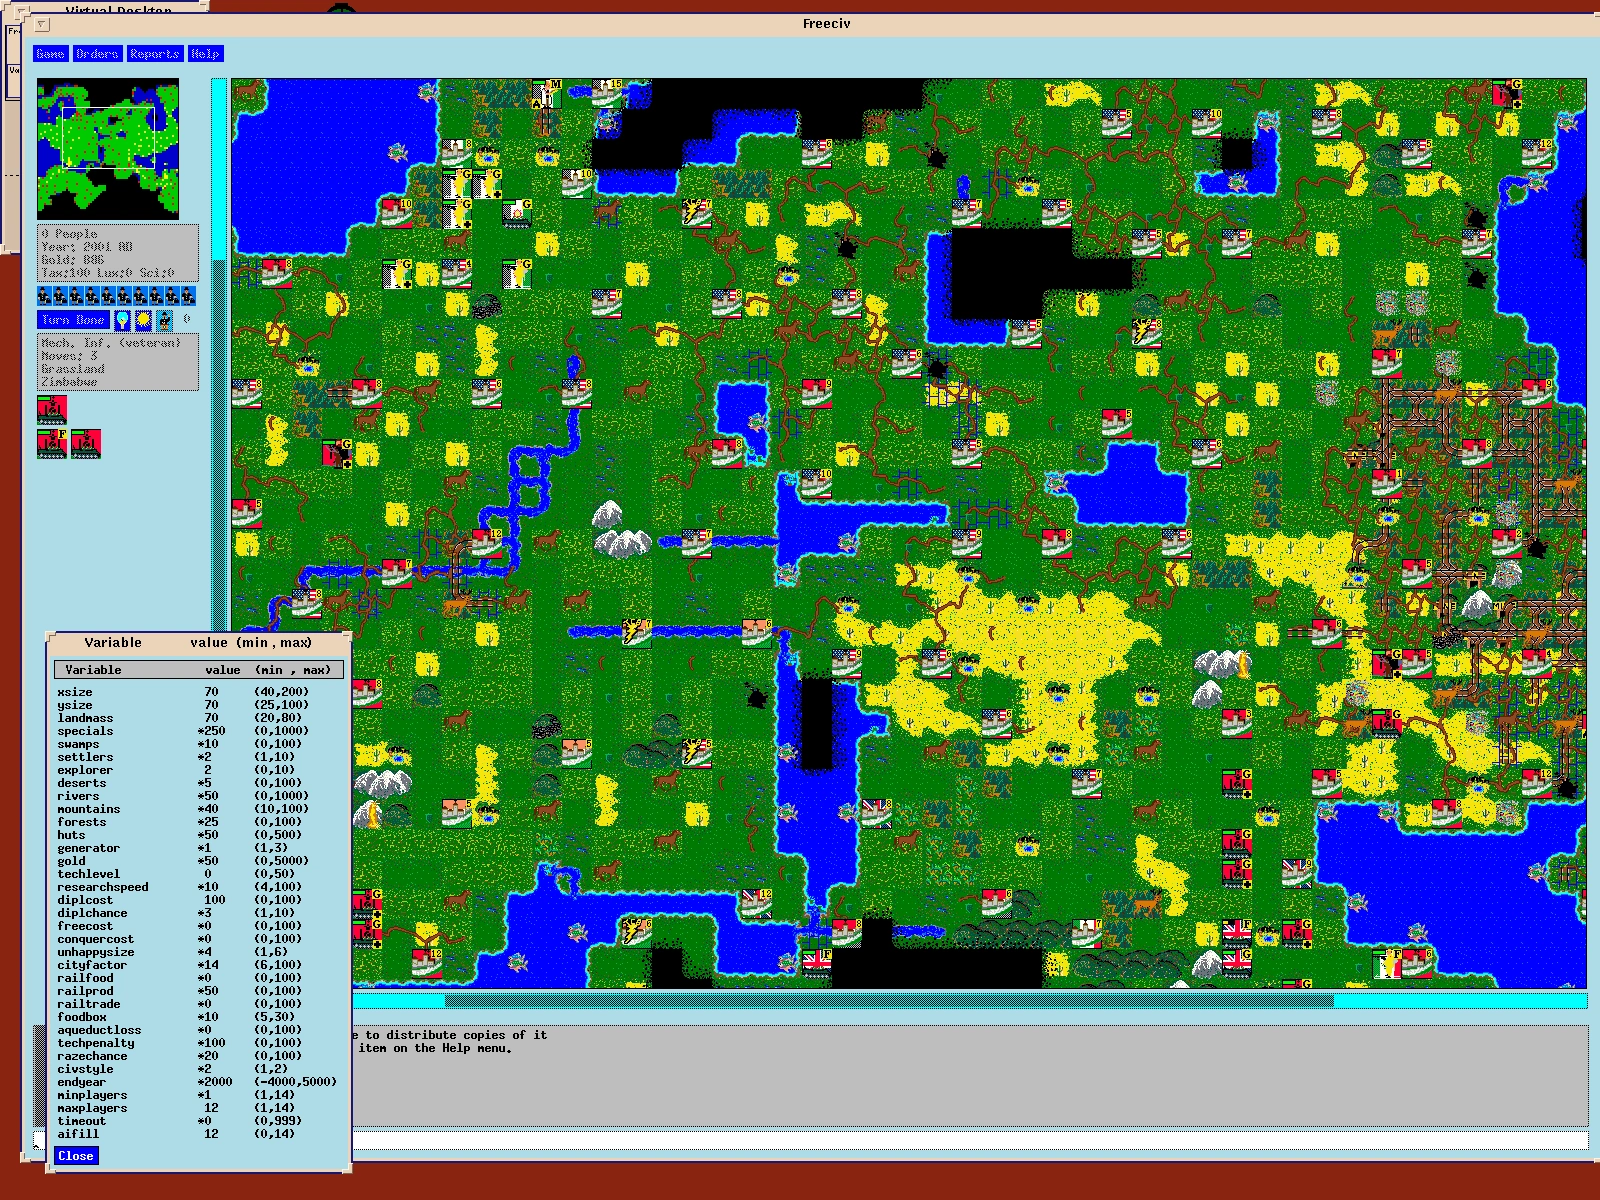Select the railtrade variable row

click(x=198, y=1004)
